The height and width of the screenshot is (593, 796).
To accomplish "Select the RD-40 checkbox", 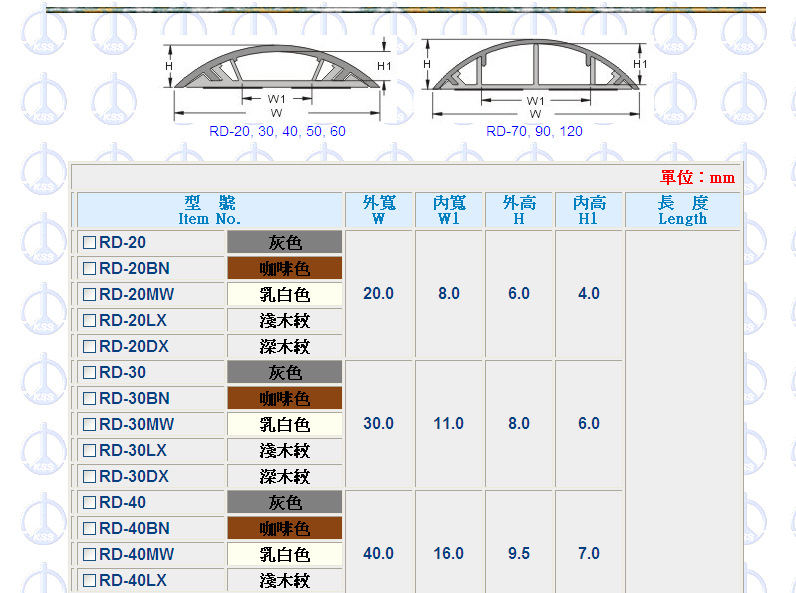I will tap(89, 502).
